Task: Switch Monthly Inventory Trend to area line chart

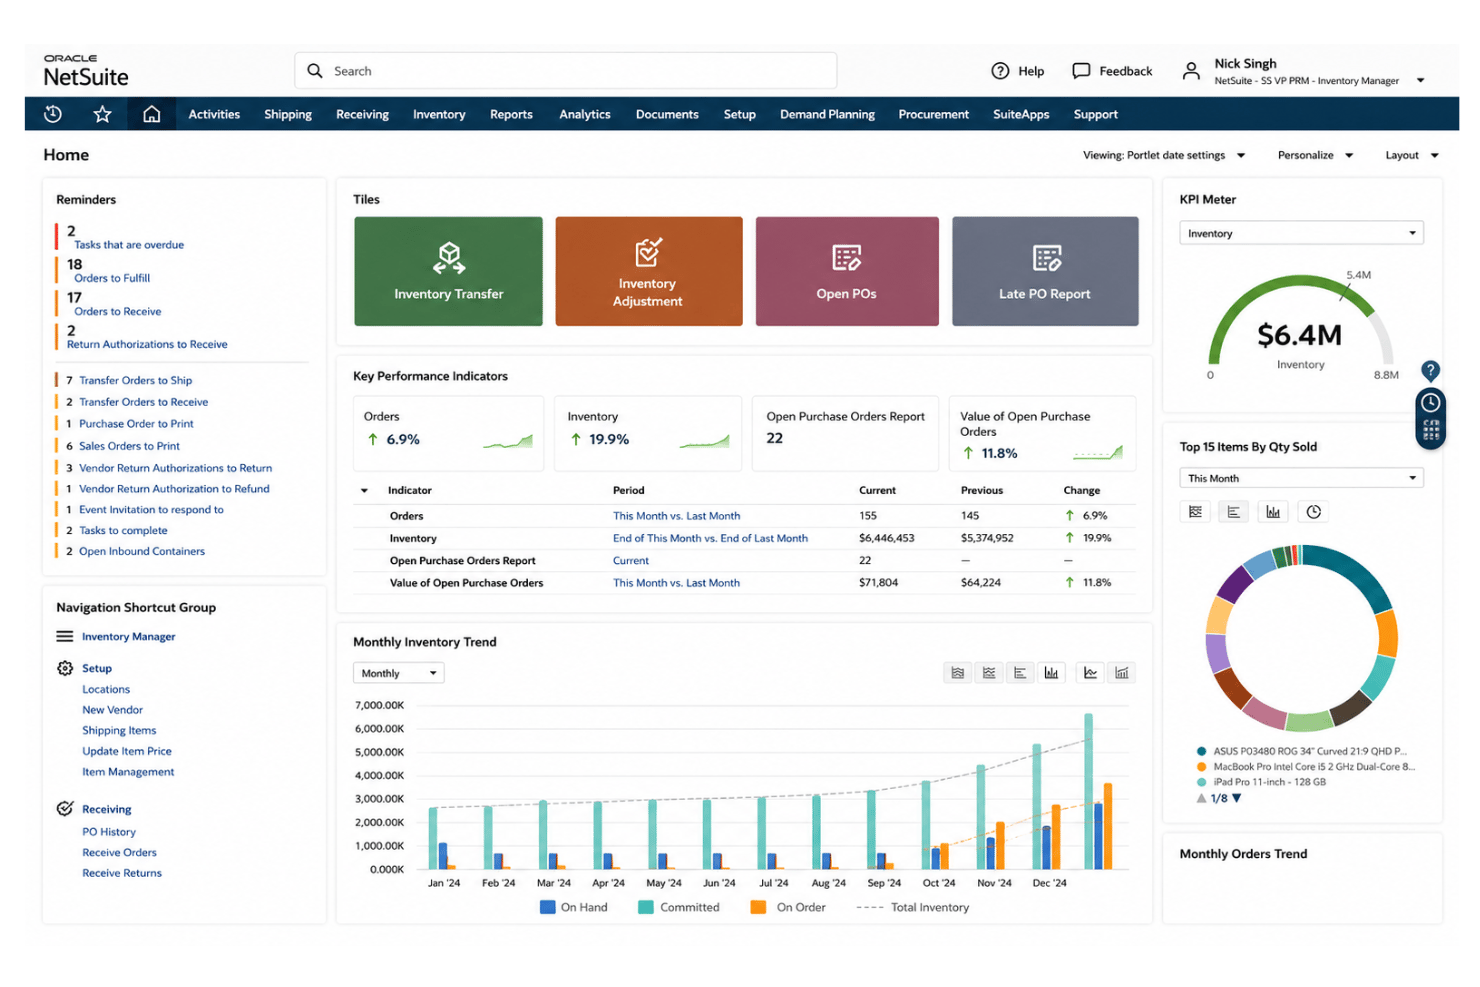Action: point(989,673)
